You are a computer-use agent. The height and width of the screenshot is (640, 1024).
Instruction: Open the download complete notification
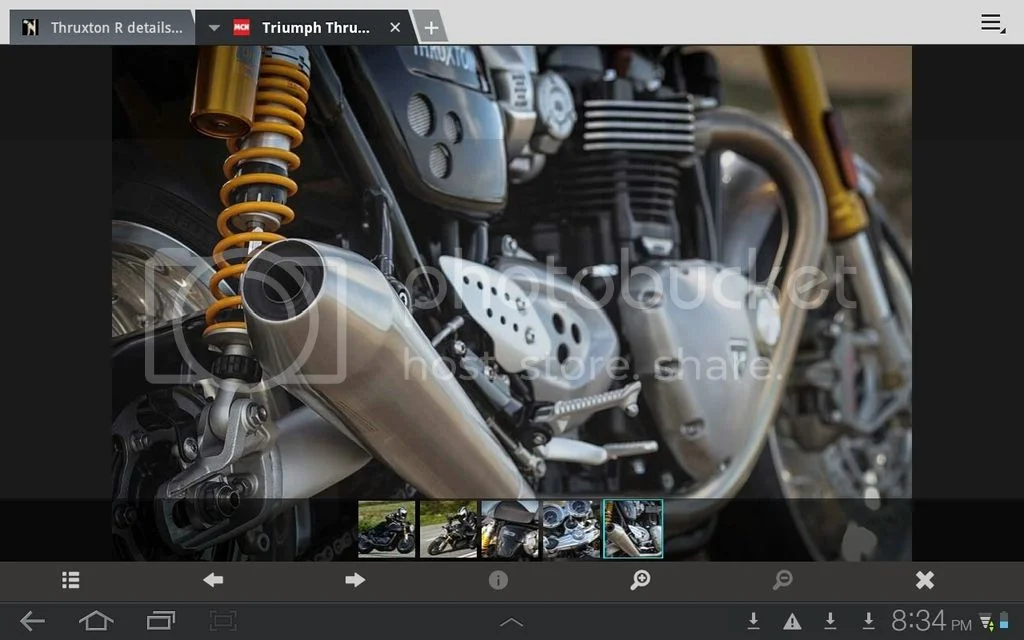(754, 620)
